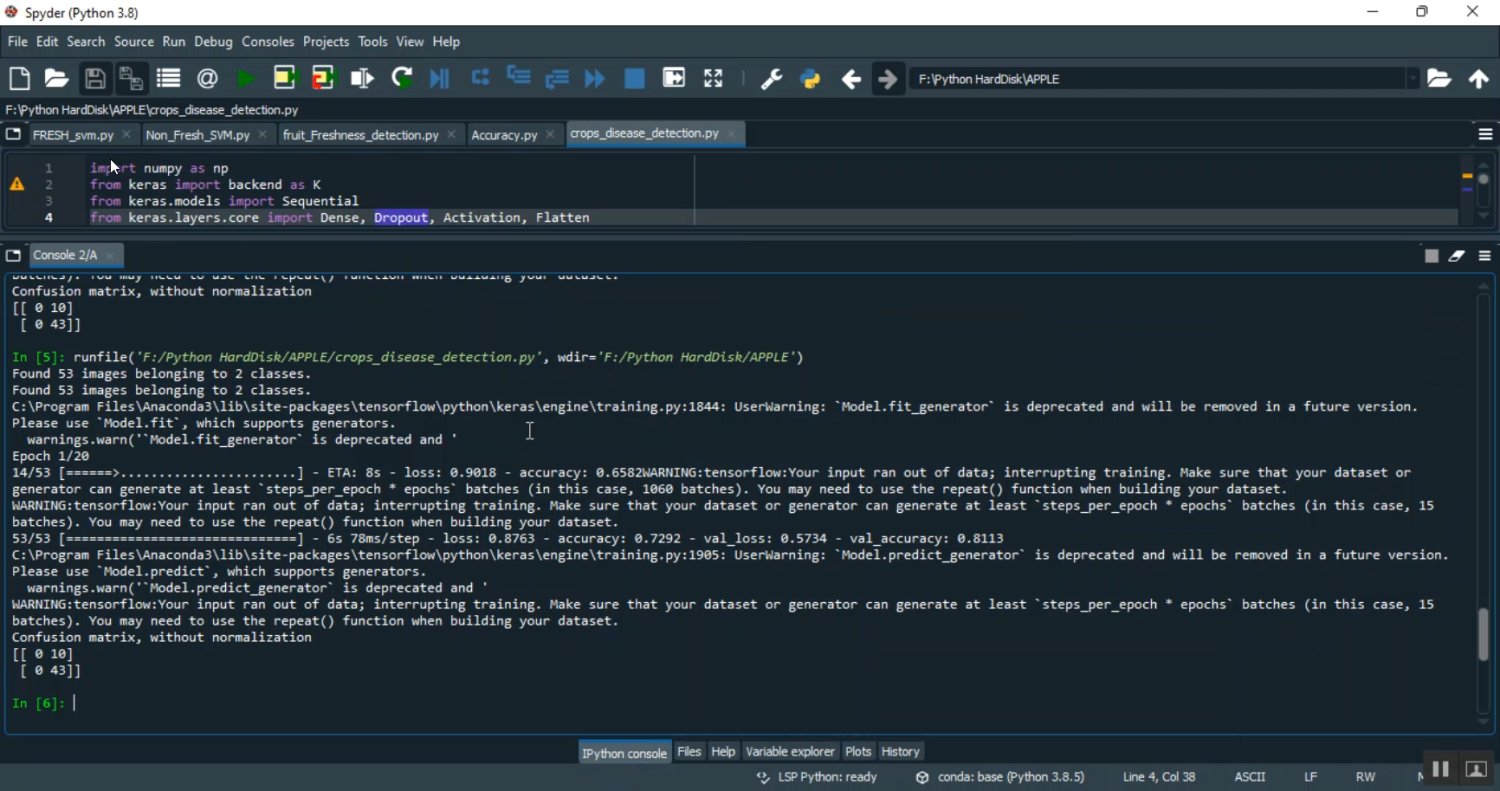Browse working directory folder icon
The image size is (1500, 791).
(x=1439, y=79)
